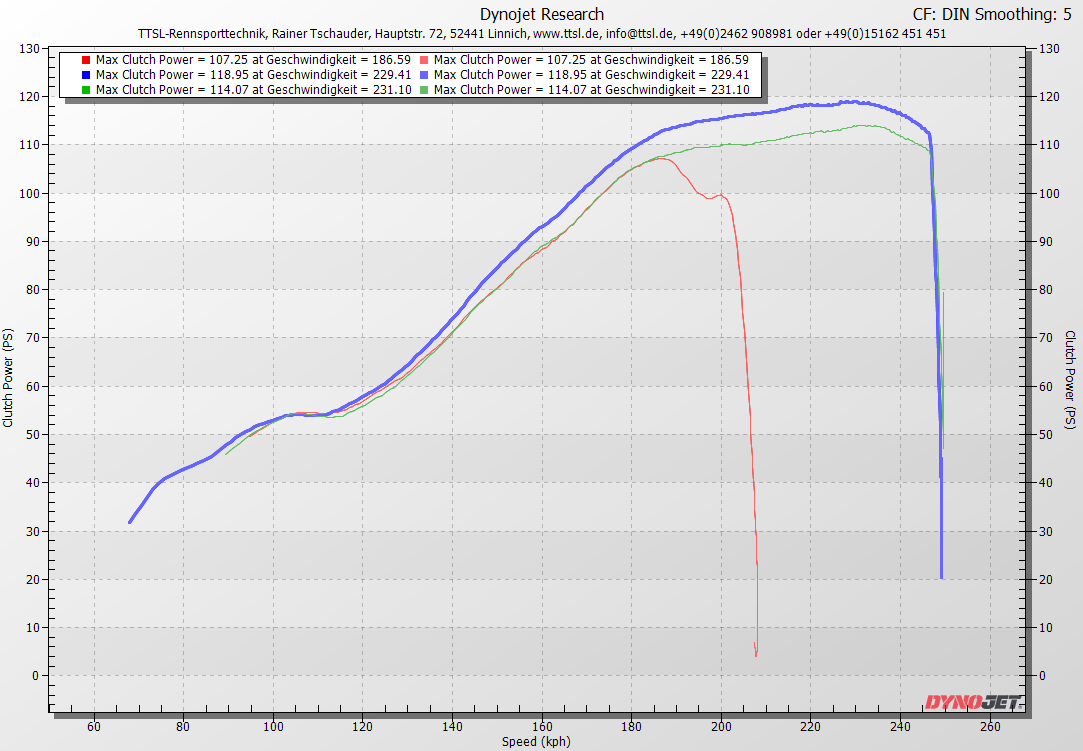Click the red legend square in left column
The image size is (1083, 751).
click(86, 60)
